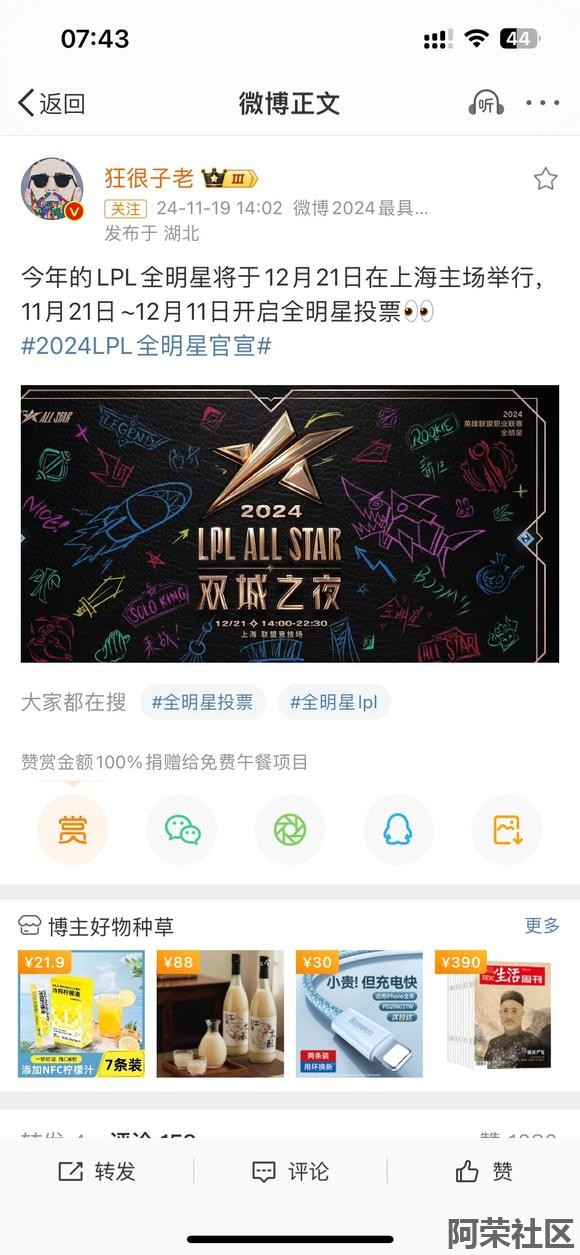Image resolution: width=580 pixels, height=1255 pixels.
Task: Share the post to WeChat
Action: tap(182, 830)
